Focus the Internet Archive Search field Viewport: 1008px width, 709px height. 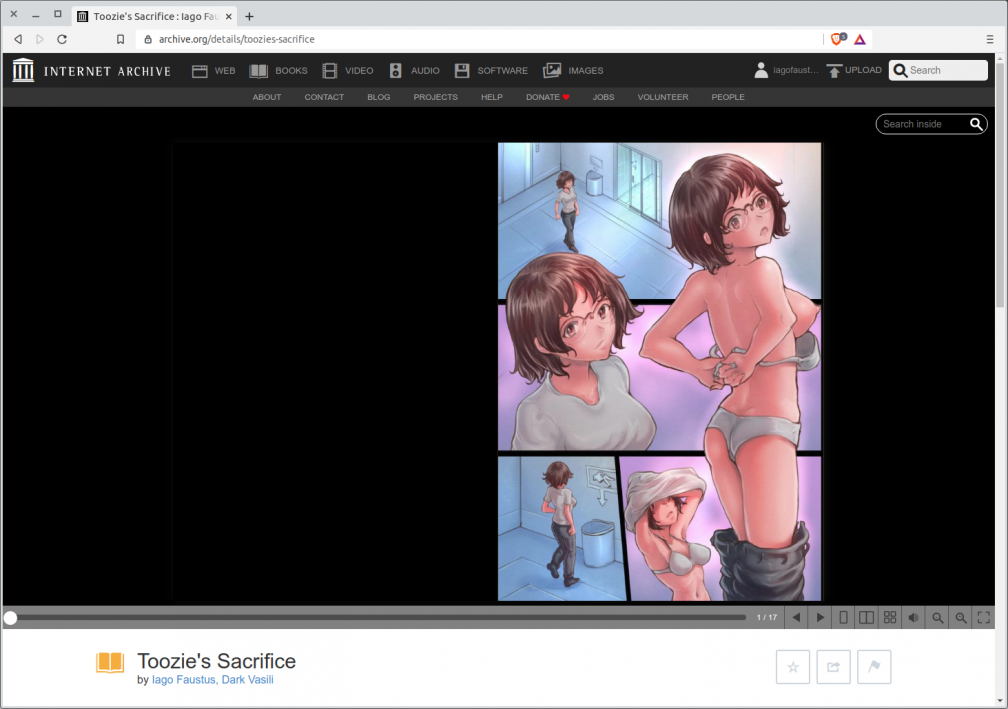pyautogui.click(x=939, y=70)
